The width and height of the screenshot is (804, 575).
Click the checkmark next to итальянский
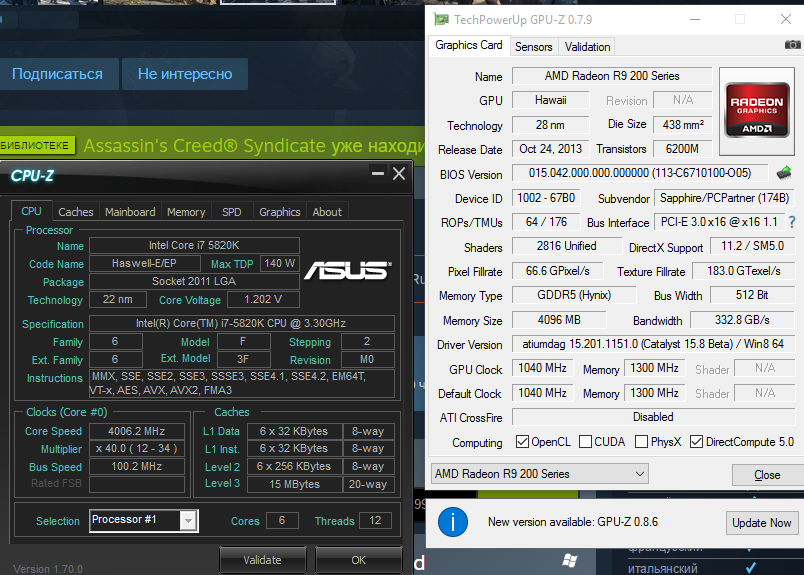750,568
